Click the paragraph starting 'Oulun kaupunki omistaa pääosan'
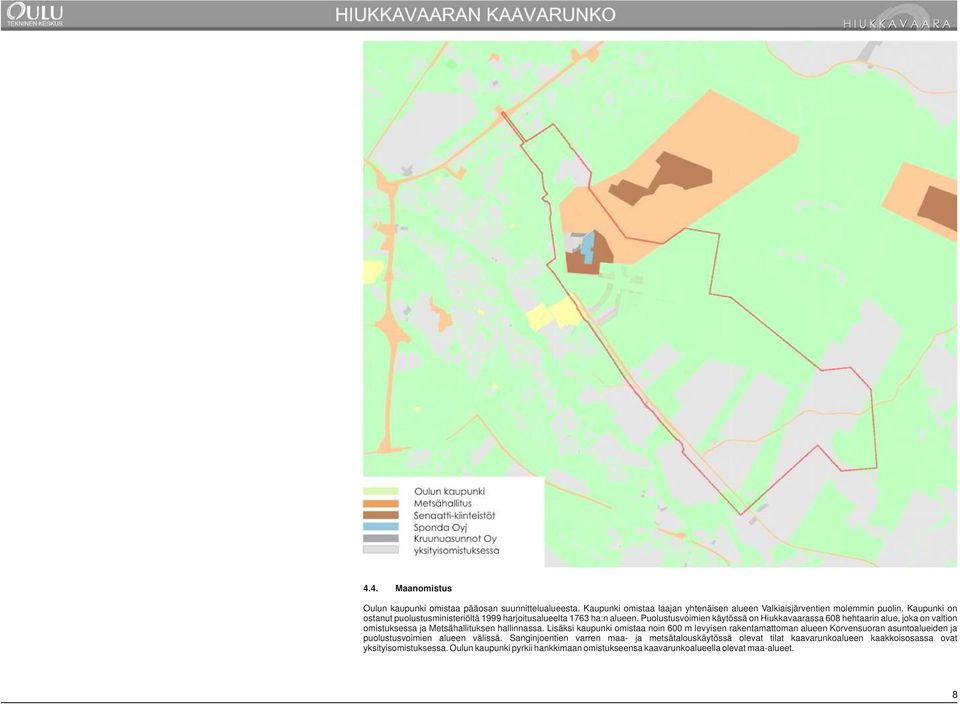This screenshot has width=960, height=704. coord(659,628)
